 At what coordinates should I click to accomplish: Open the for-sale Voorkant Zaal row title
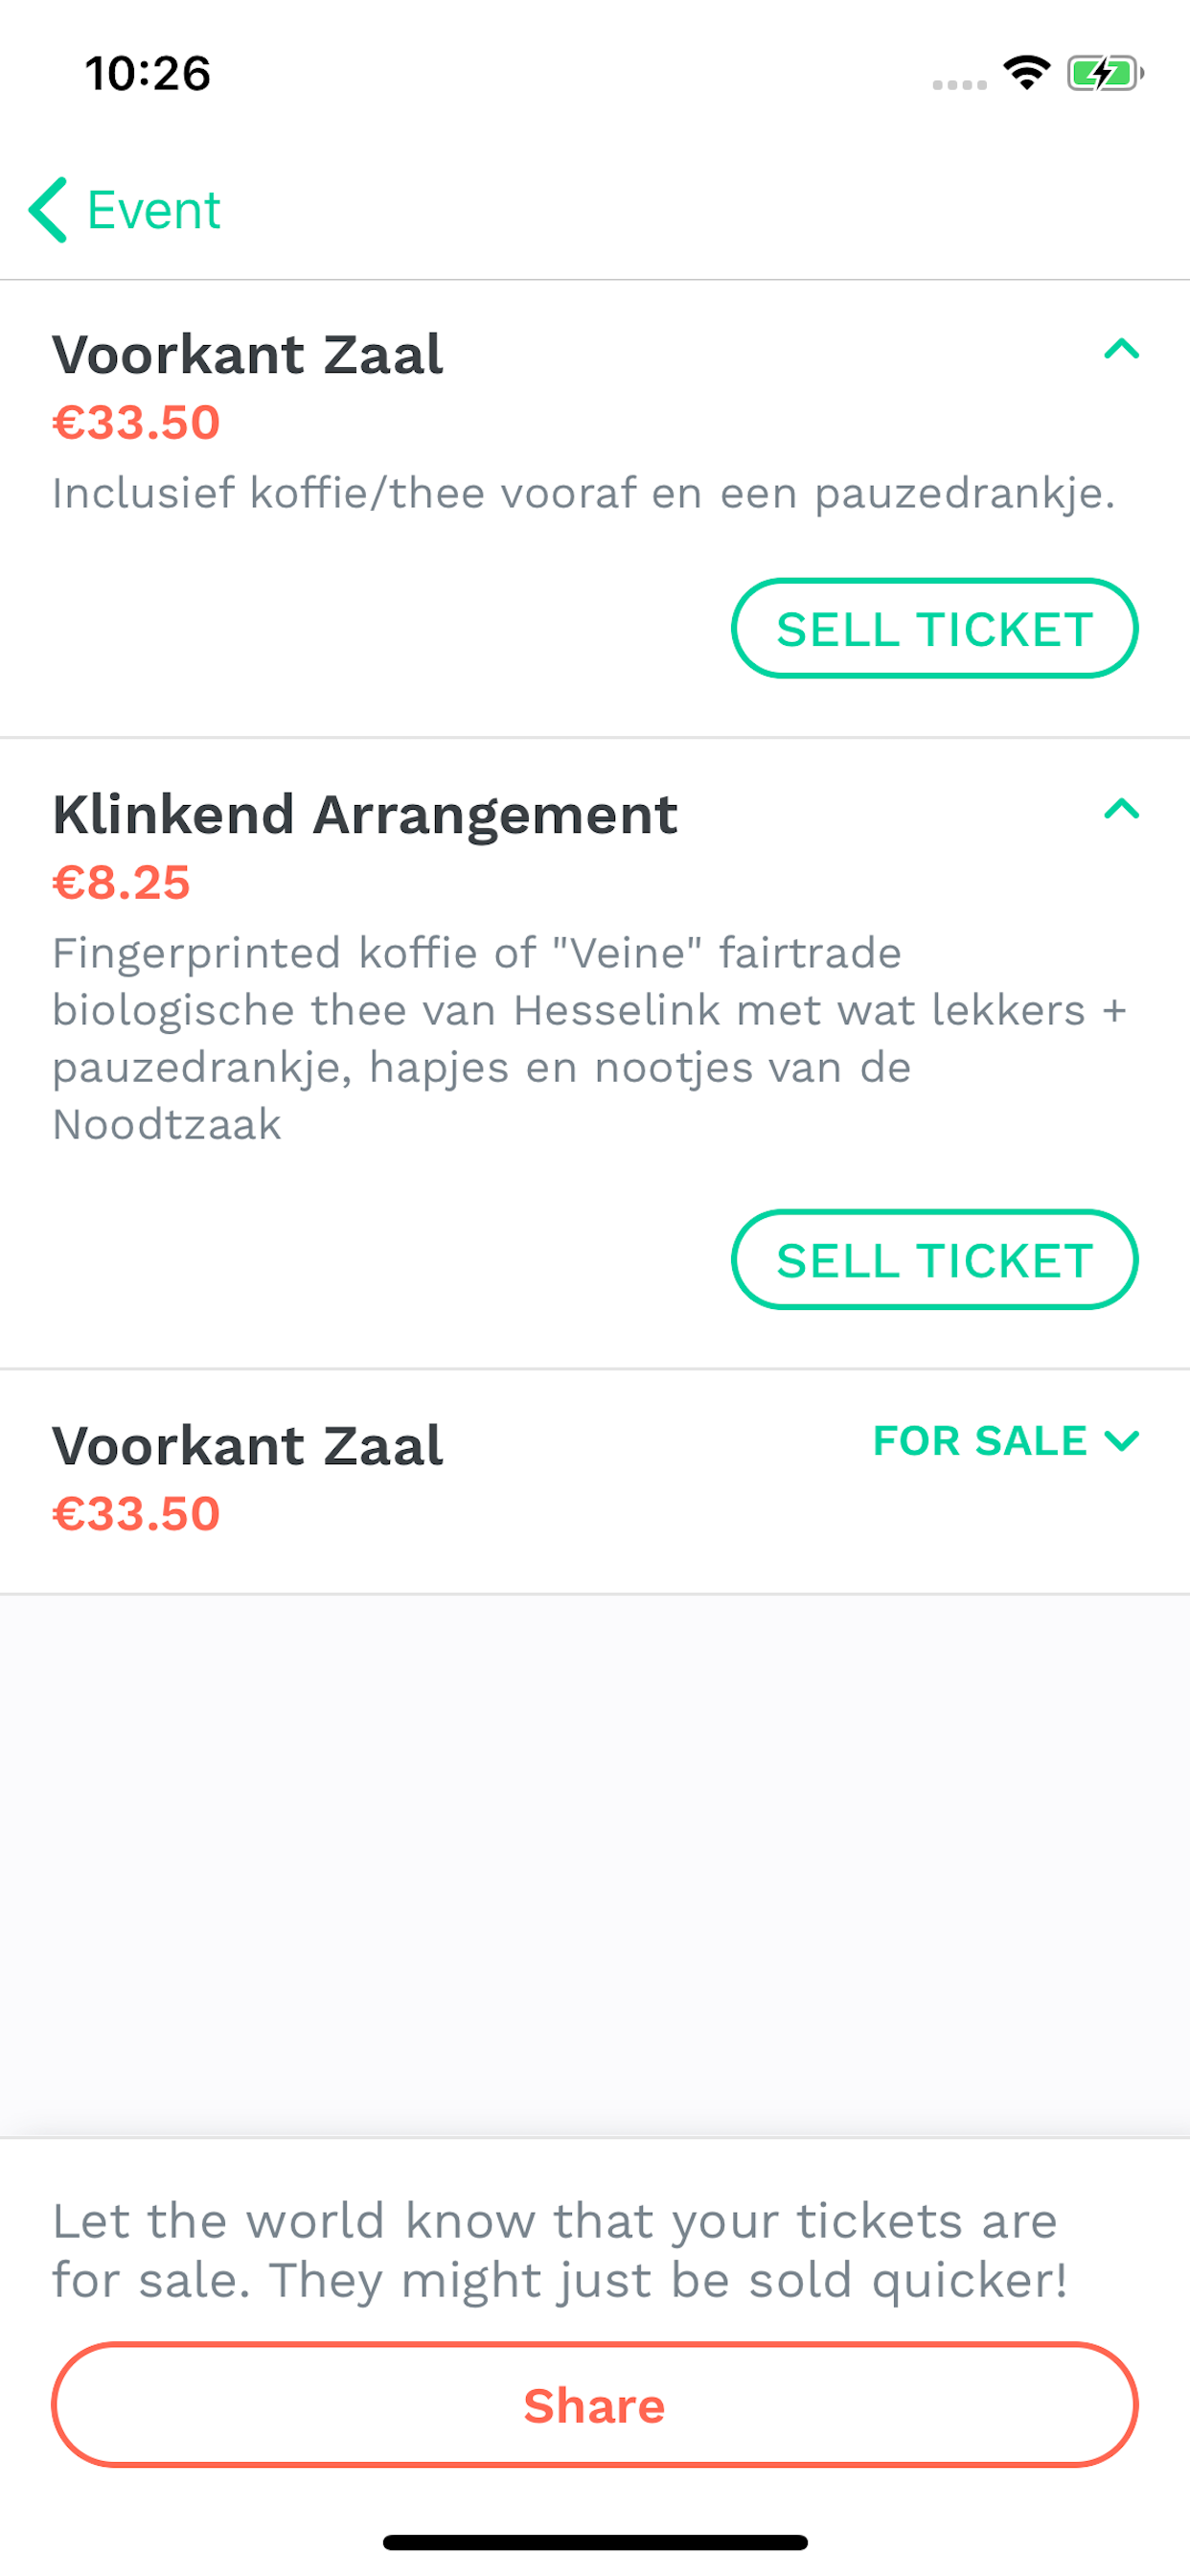(x=247, y=1446)
